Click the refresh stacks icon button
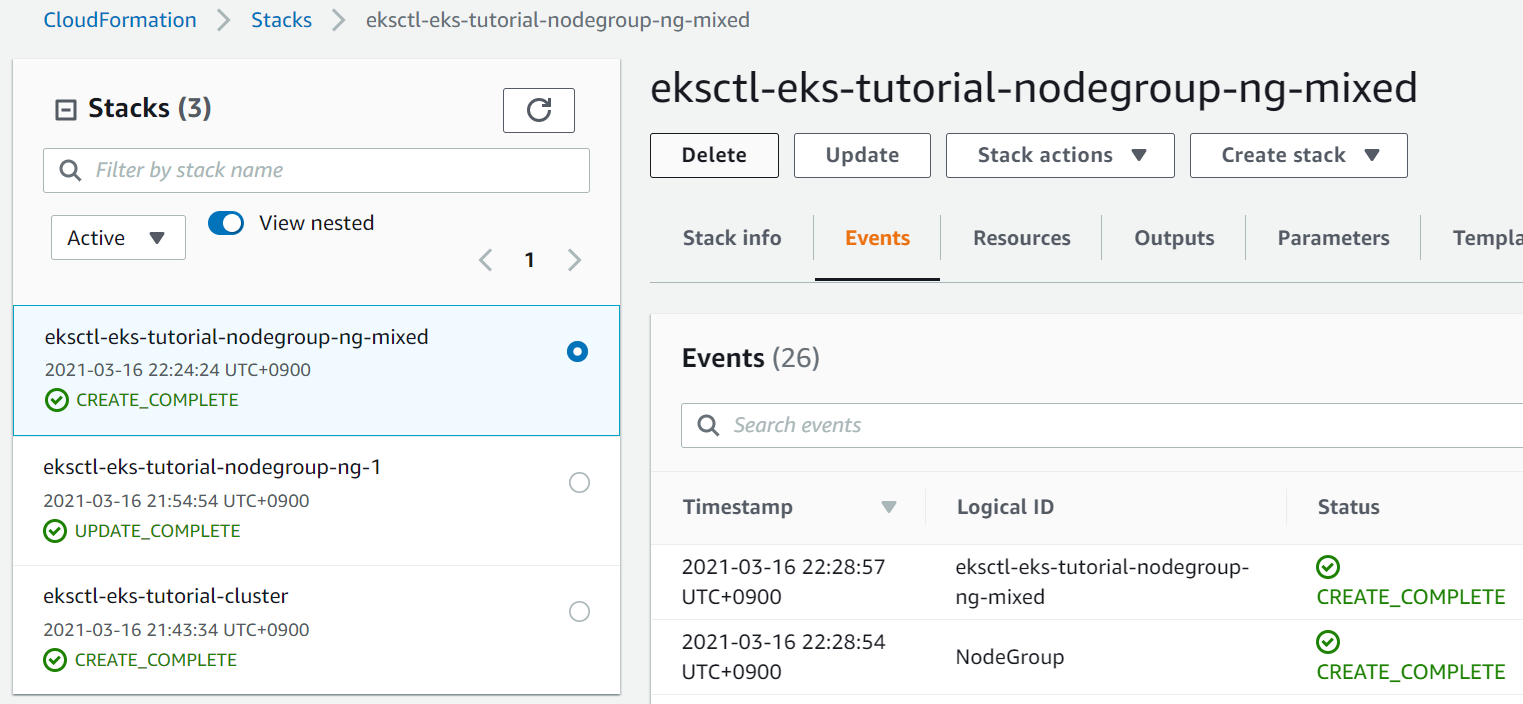1523x704 pixels. 538,110
